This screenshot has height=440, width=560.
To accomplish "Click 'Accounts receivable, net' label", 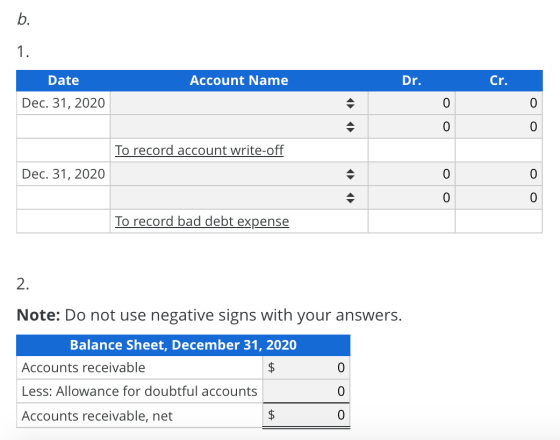I will coord(97,416).
